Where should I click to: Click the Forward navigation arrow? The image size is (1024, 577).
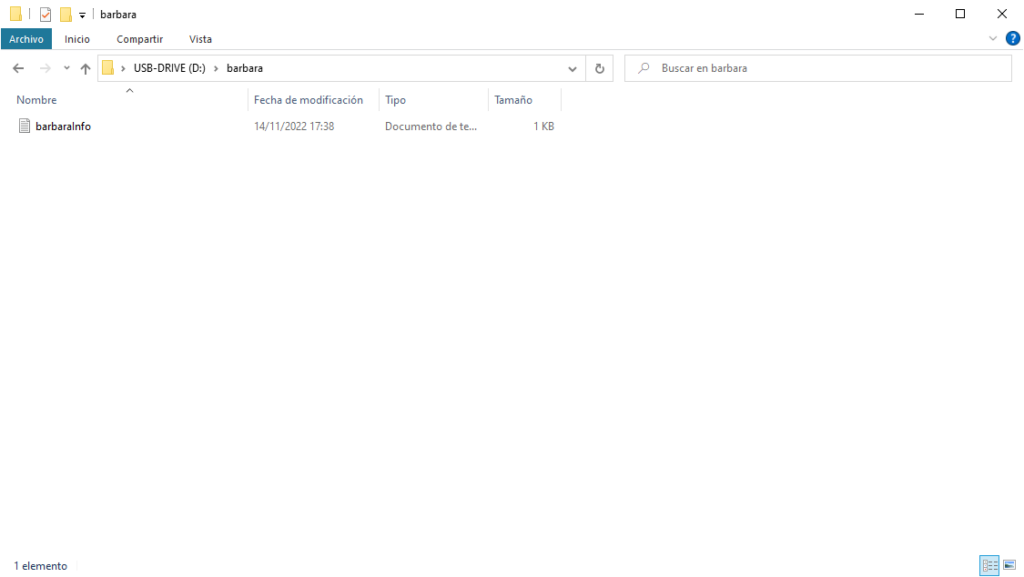[x=44, y=68]
